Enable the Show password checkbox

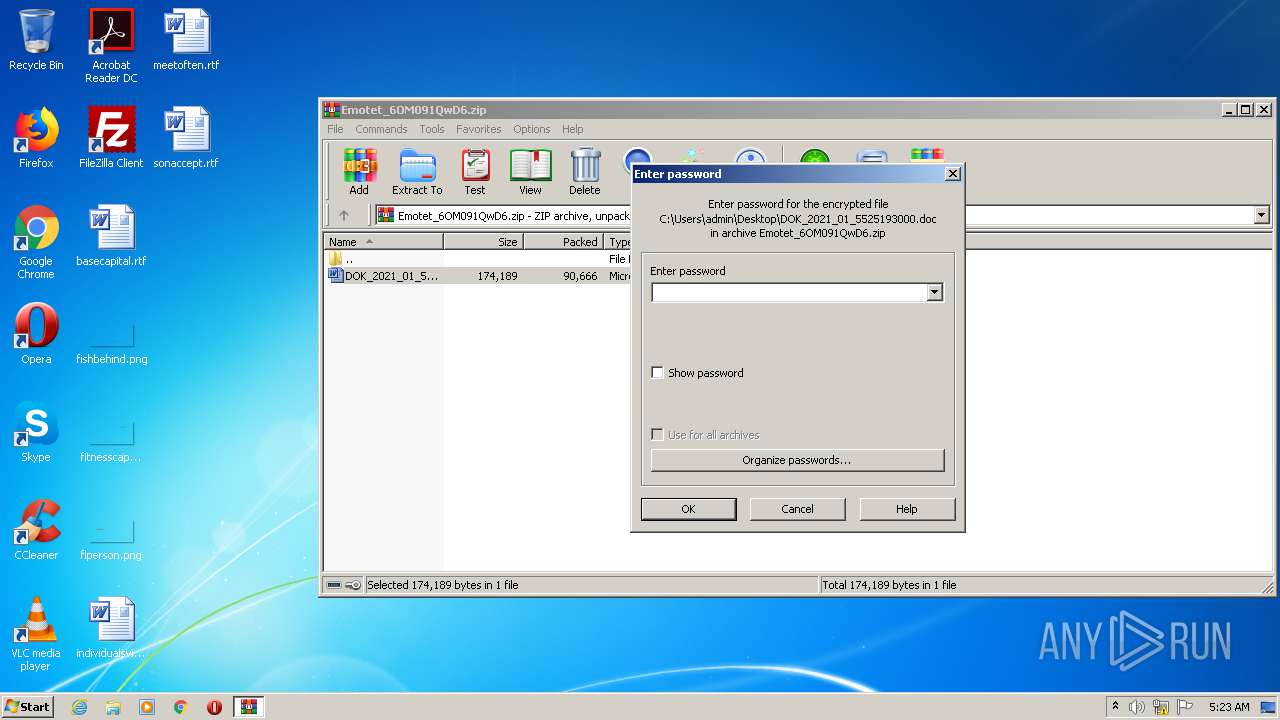(657, 373)
